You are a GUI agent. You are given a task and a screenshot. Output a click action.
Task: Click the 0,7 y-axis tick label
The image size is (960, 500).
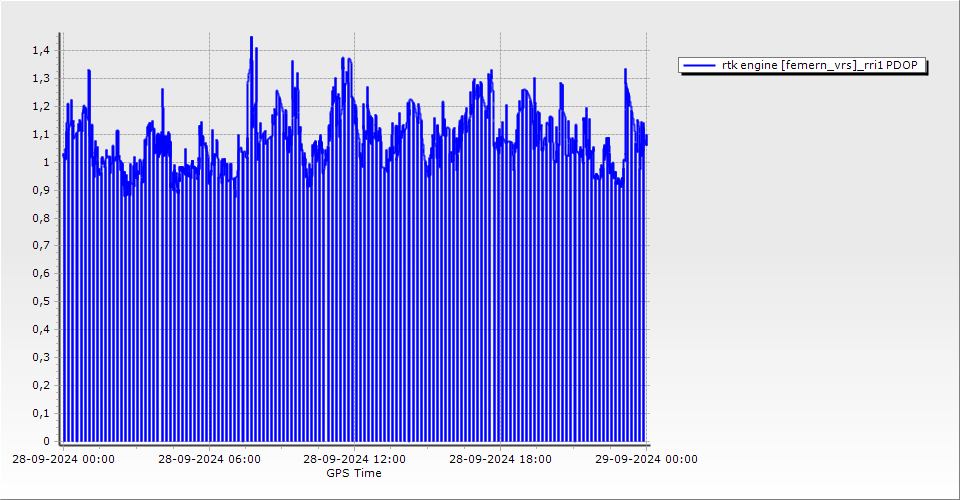[x=40, y=245]
